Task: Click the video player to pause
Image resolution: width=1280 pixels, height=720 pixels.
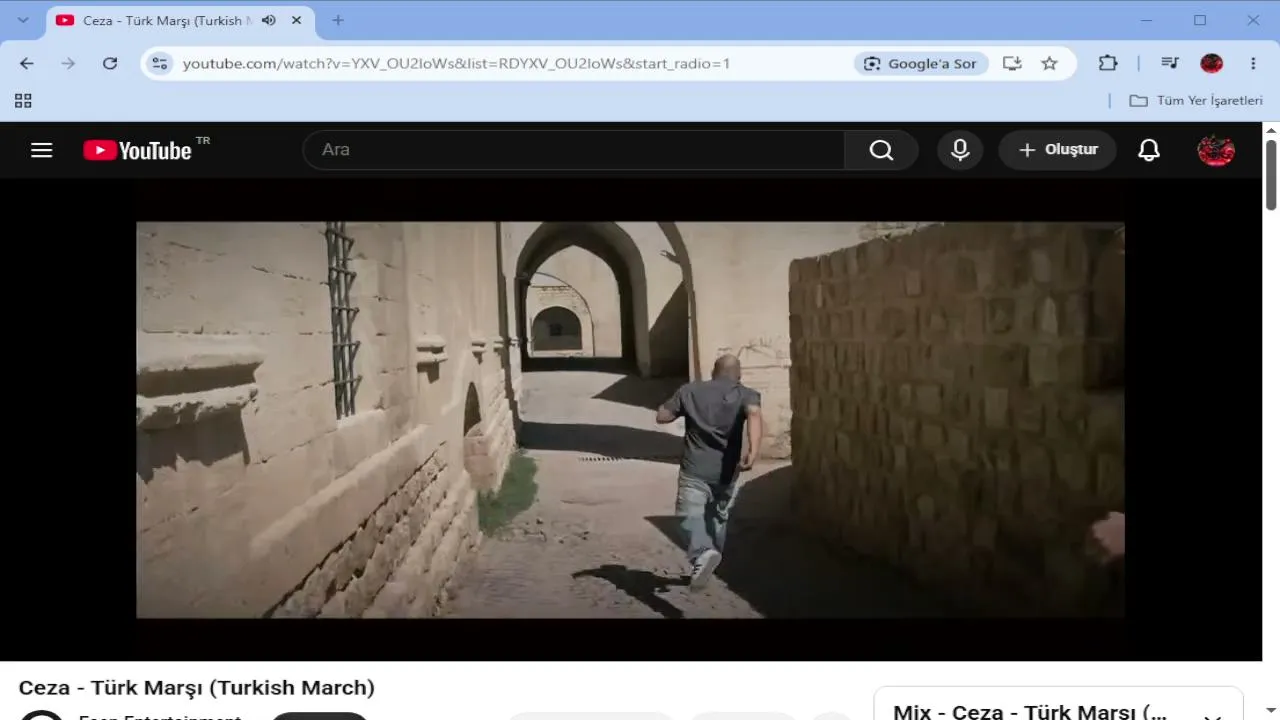Action: [630, 420]
